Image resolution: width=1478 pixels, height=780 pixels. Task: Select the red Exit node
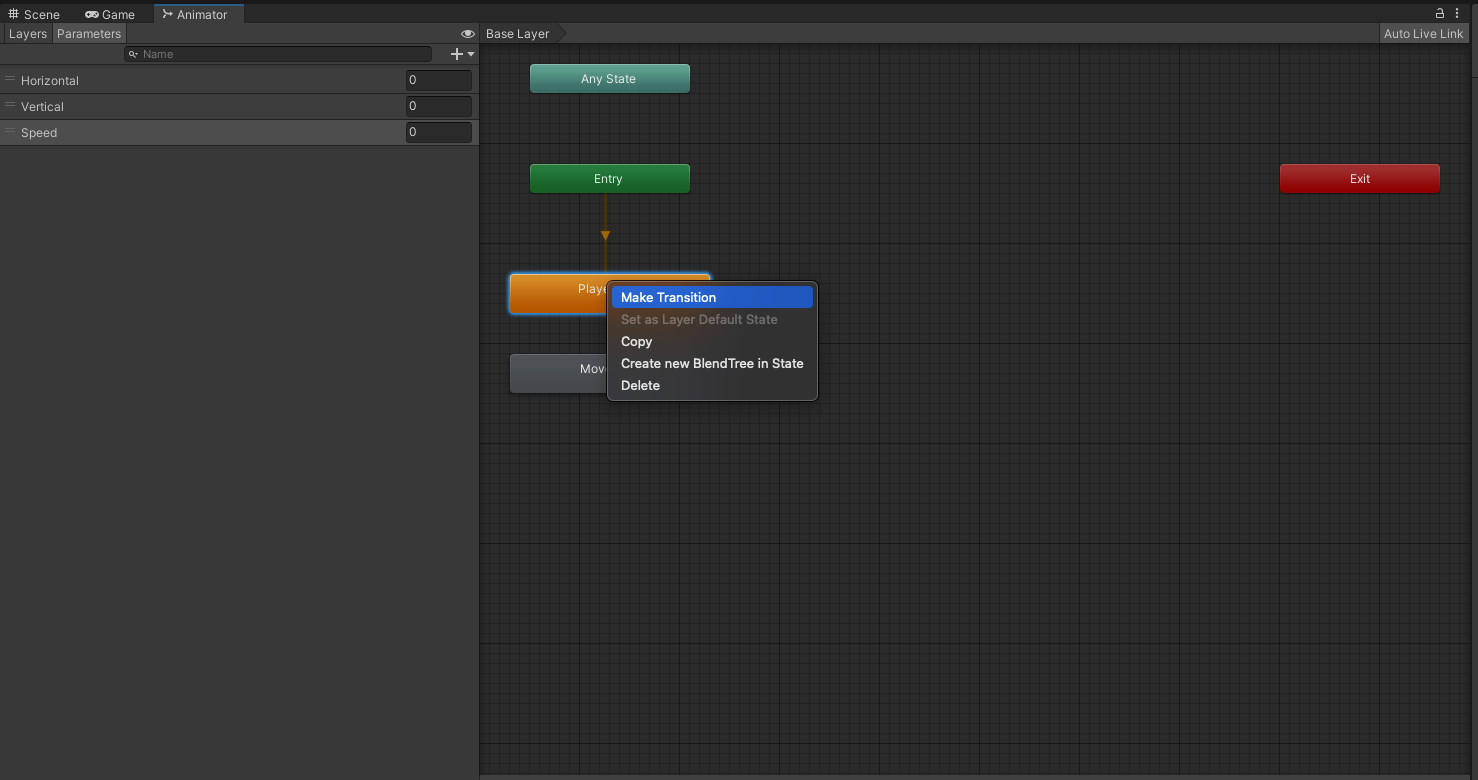tap(1359, 179)
